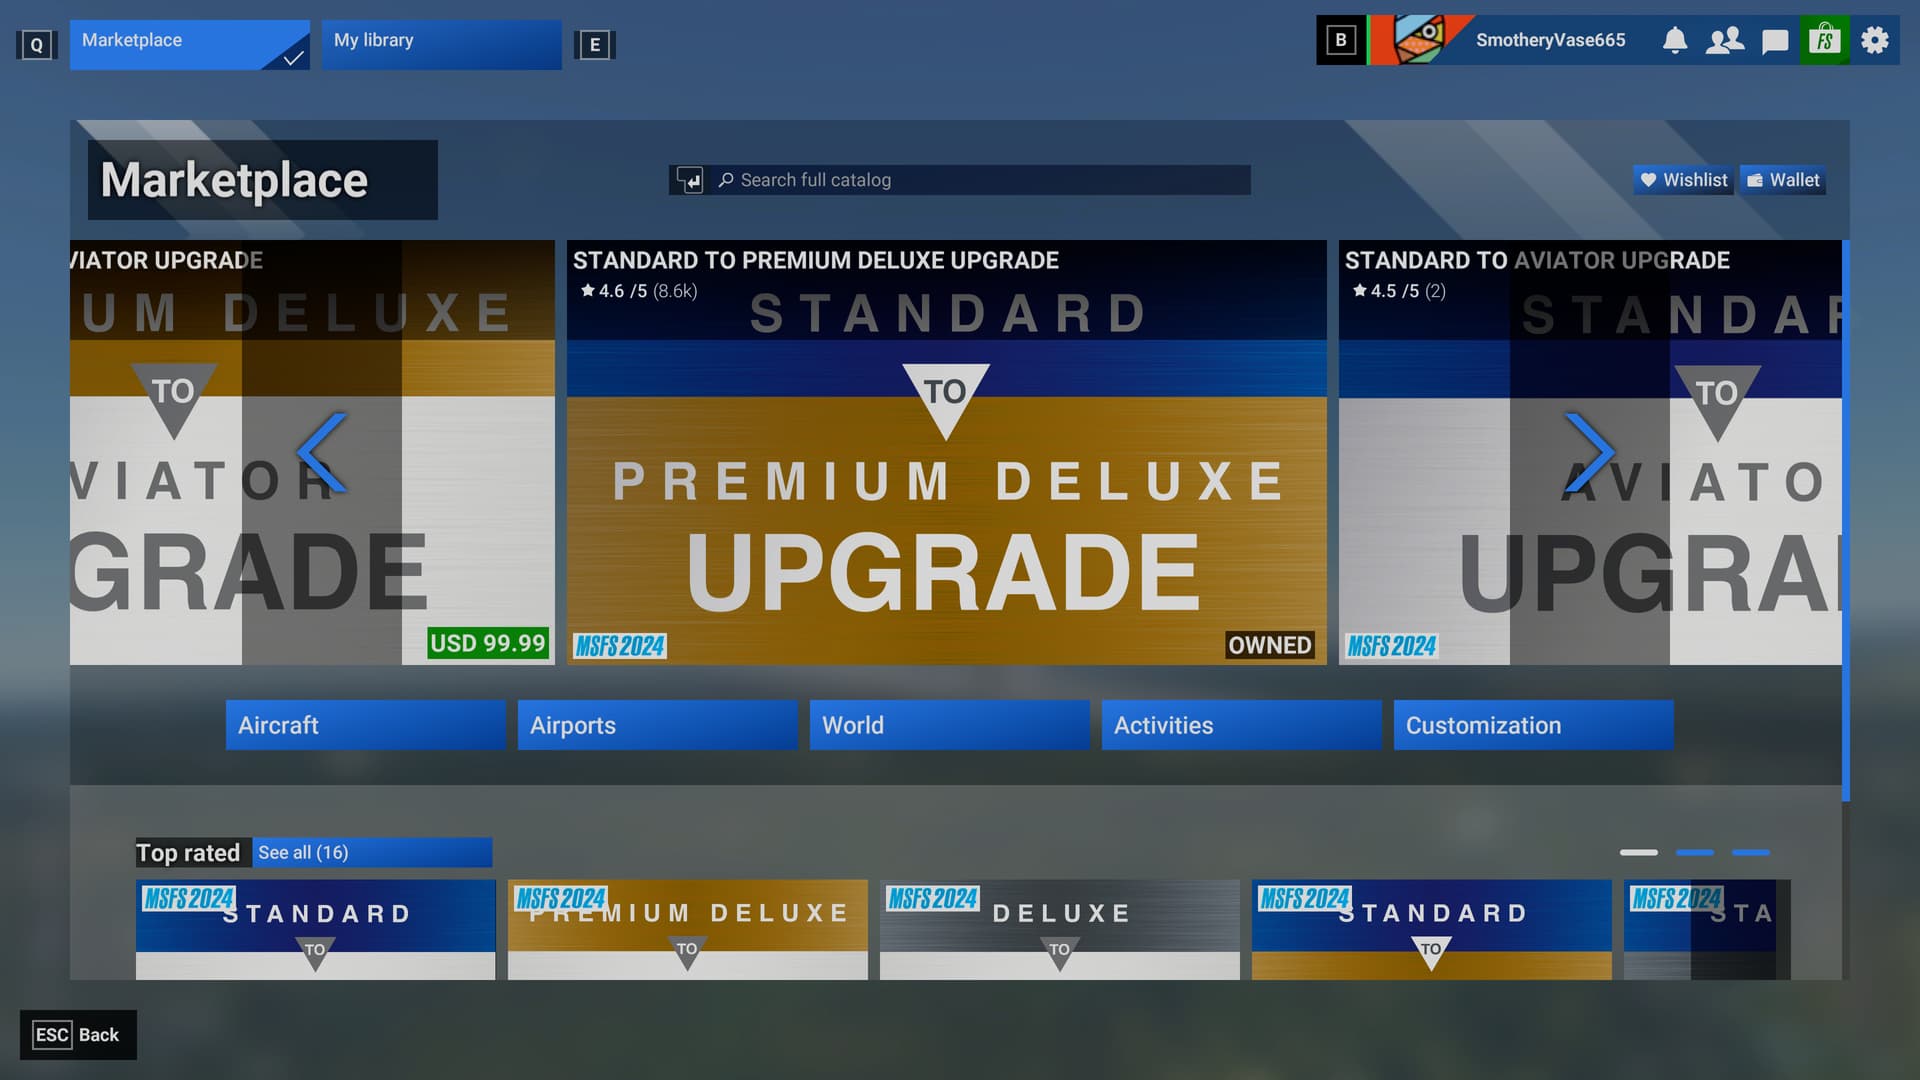The height and width of the screenshot is (1080, 1920).
Task: Select the Marketplace tab
Action: [190, 45]
